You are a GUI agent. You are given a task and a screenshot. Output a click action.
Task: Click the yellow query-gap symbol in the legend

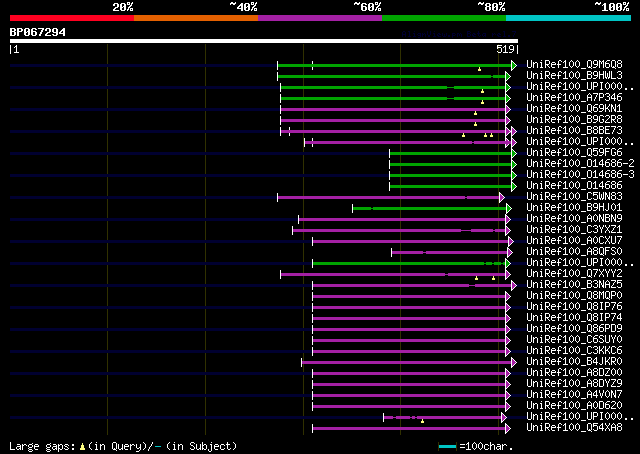point(82,447)
